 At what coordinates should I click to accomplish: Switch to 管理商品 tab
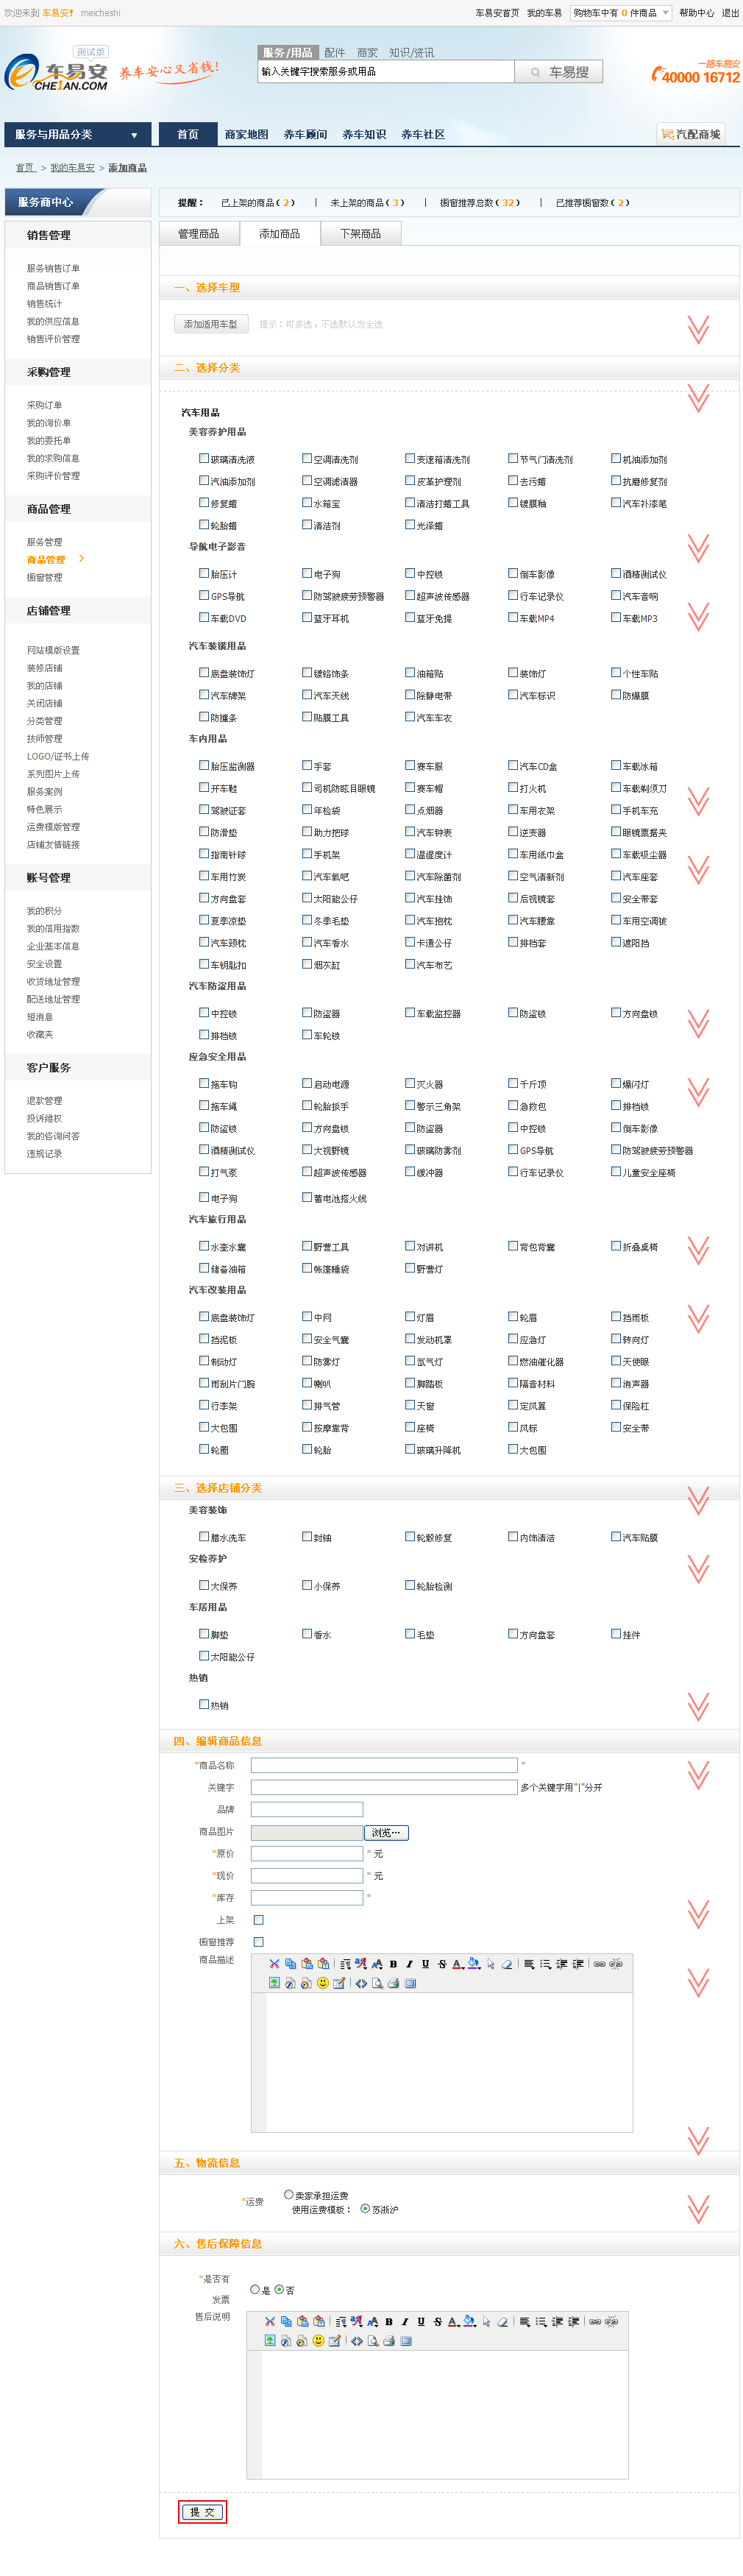(x=198, y=233)
